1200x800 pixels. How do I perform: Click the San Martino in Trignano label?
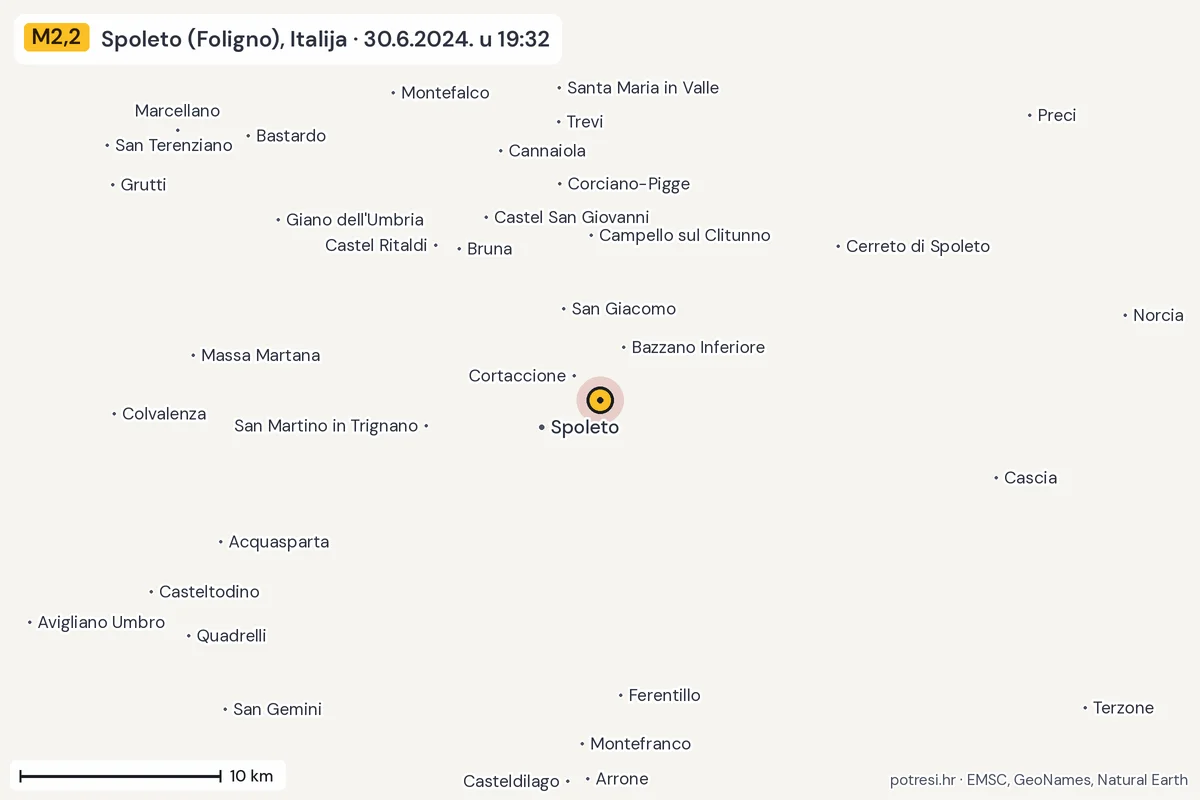(326, 426)
